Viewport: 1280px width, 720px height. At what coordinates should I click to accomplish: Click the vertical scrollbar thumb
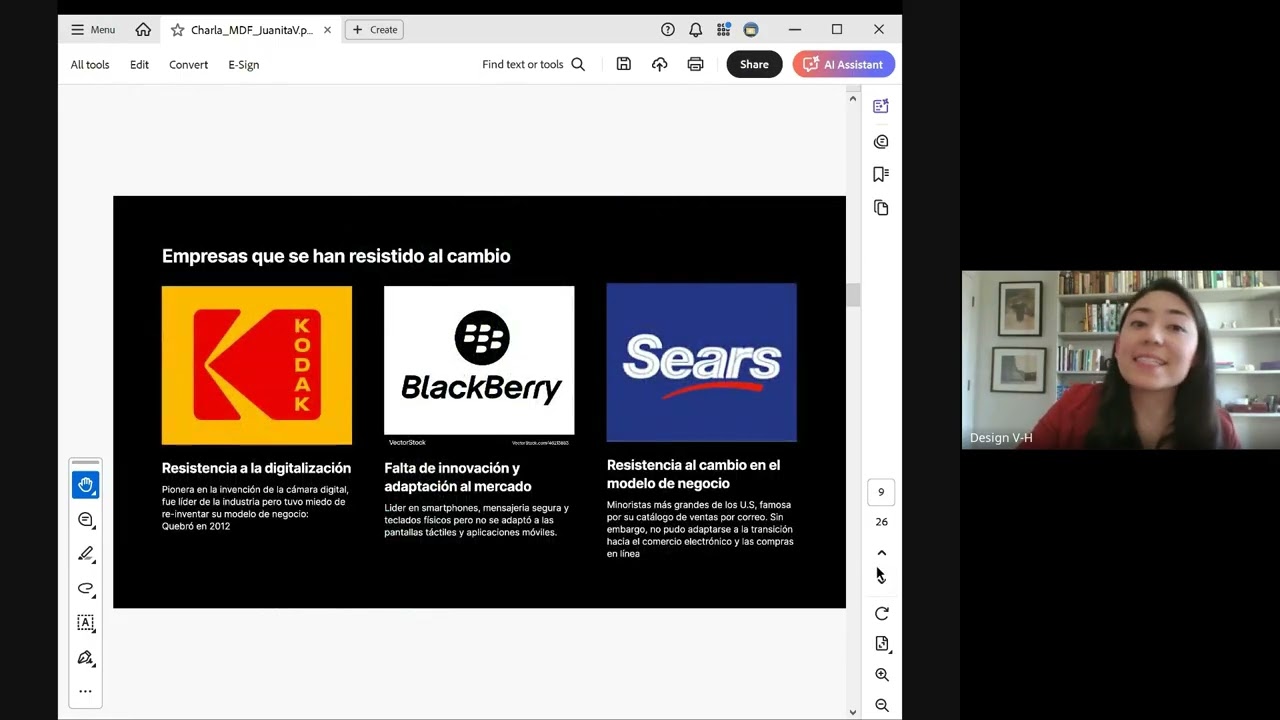tap(853, 295)
